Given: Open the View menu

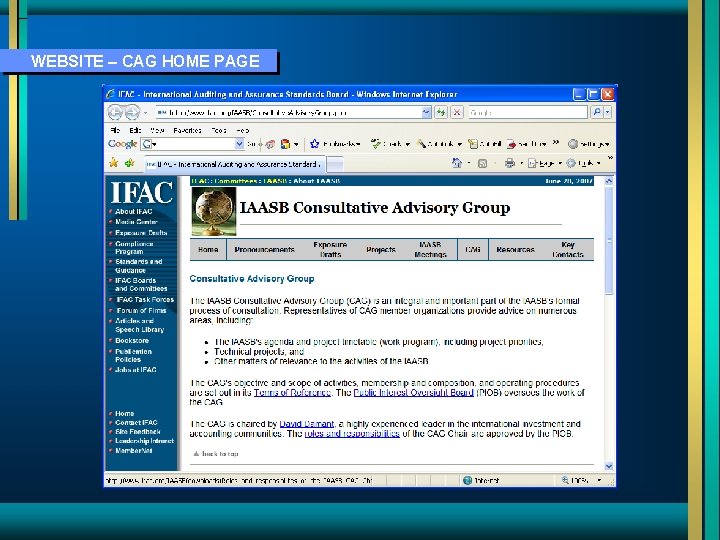Looking at the screenshot, I should pyautogui.click(x=157, y=130).
